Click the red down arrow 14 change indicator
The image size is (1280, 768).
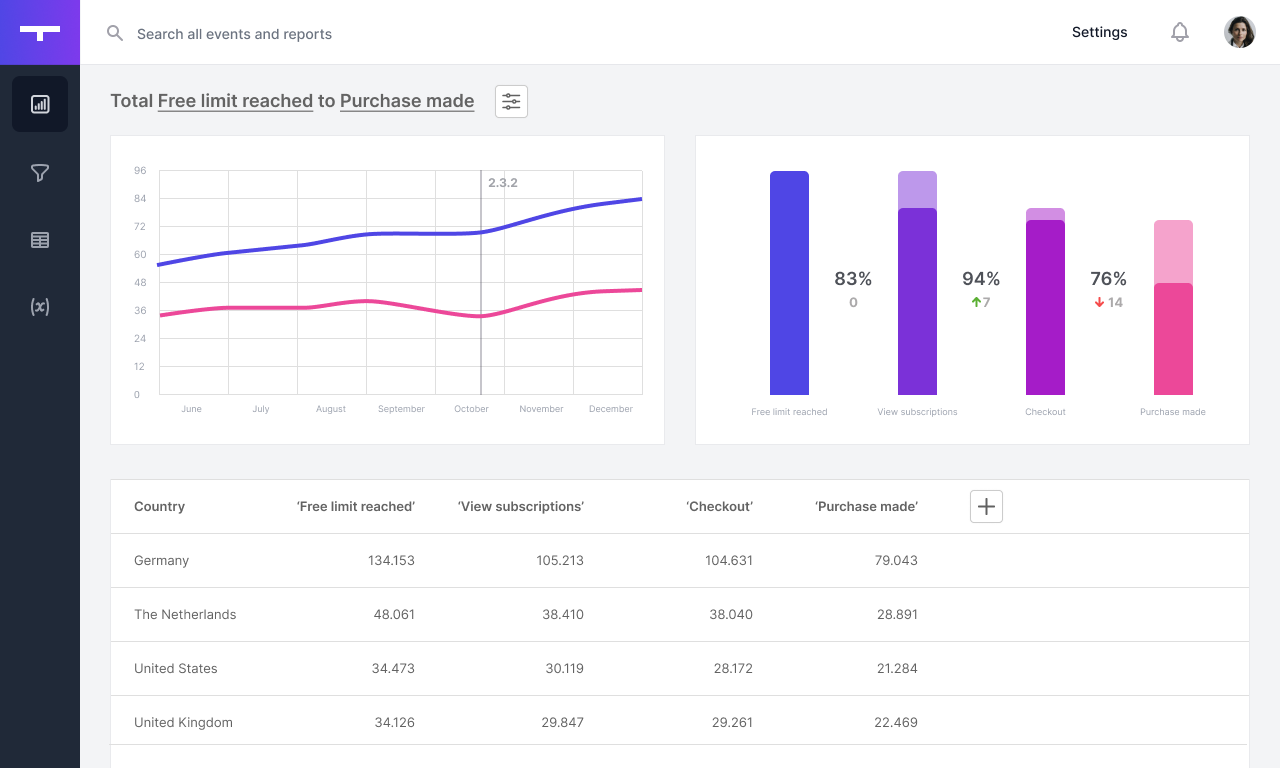1108,302
